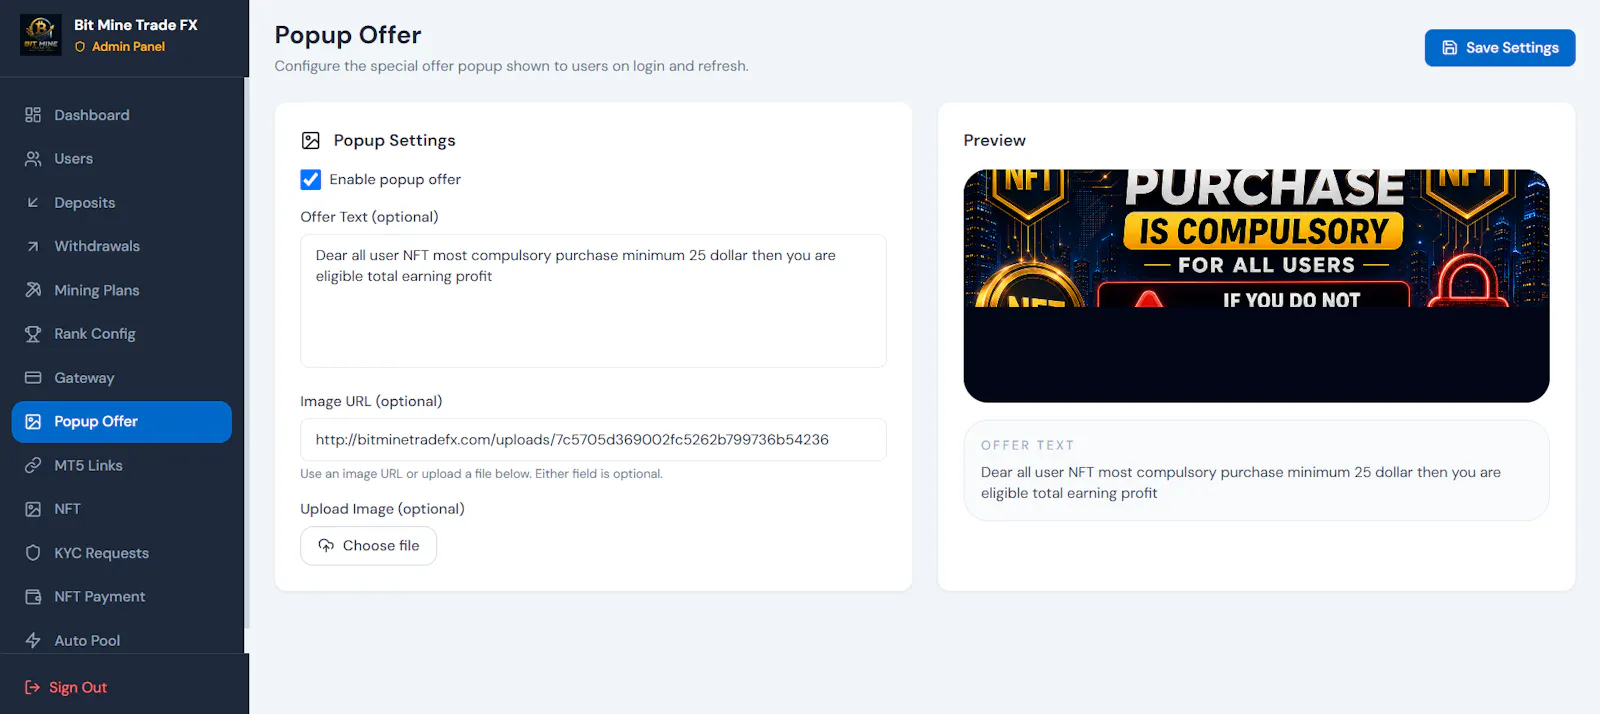The width and height of the screenshot is (1600, 714).
Task: Click the 'Preview' panel heading
Action: click(994, 141)
